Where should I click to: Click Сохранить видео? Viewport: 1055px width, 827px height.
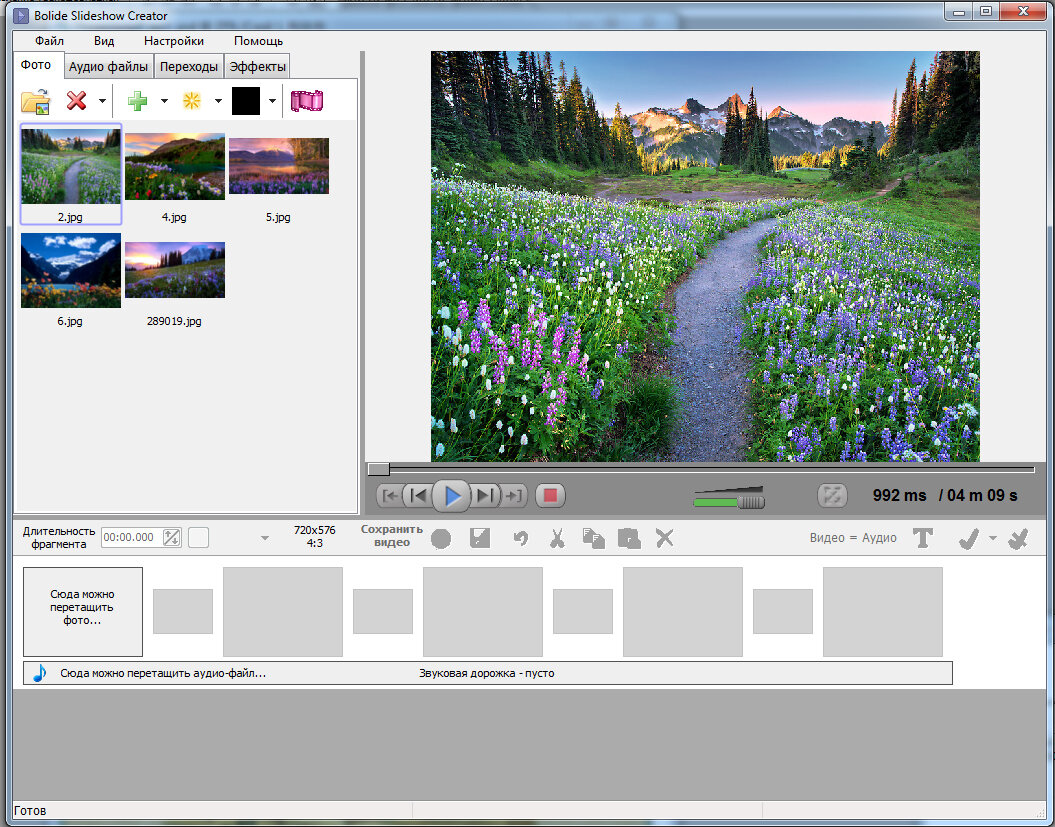coord(391,538)
